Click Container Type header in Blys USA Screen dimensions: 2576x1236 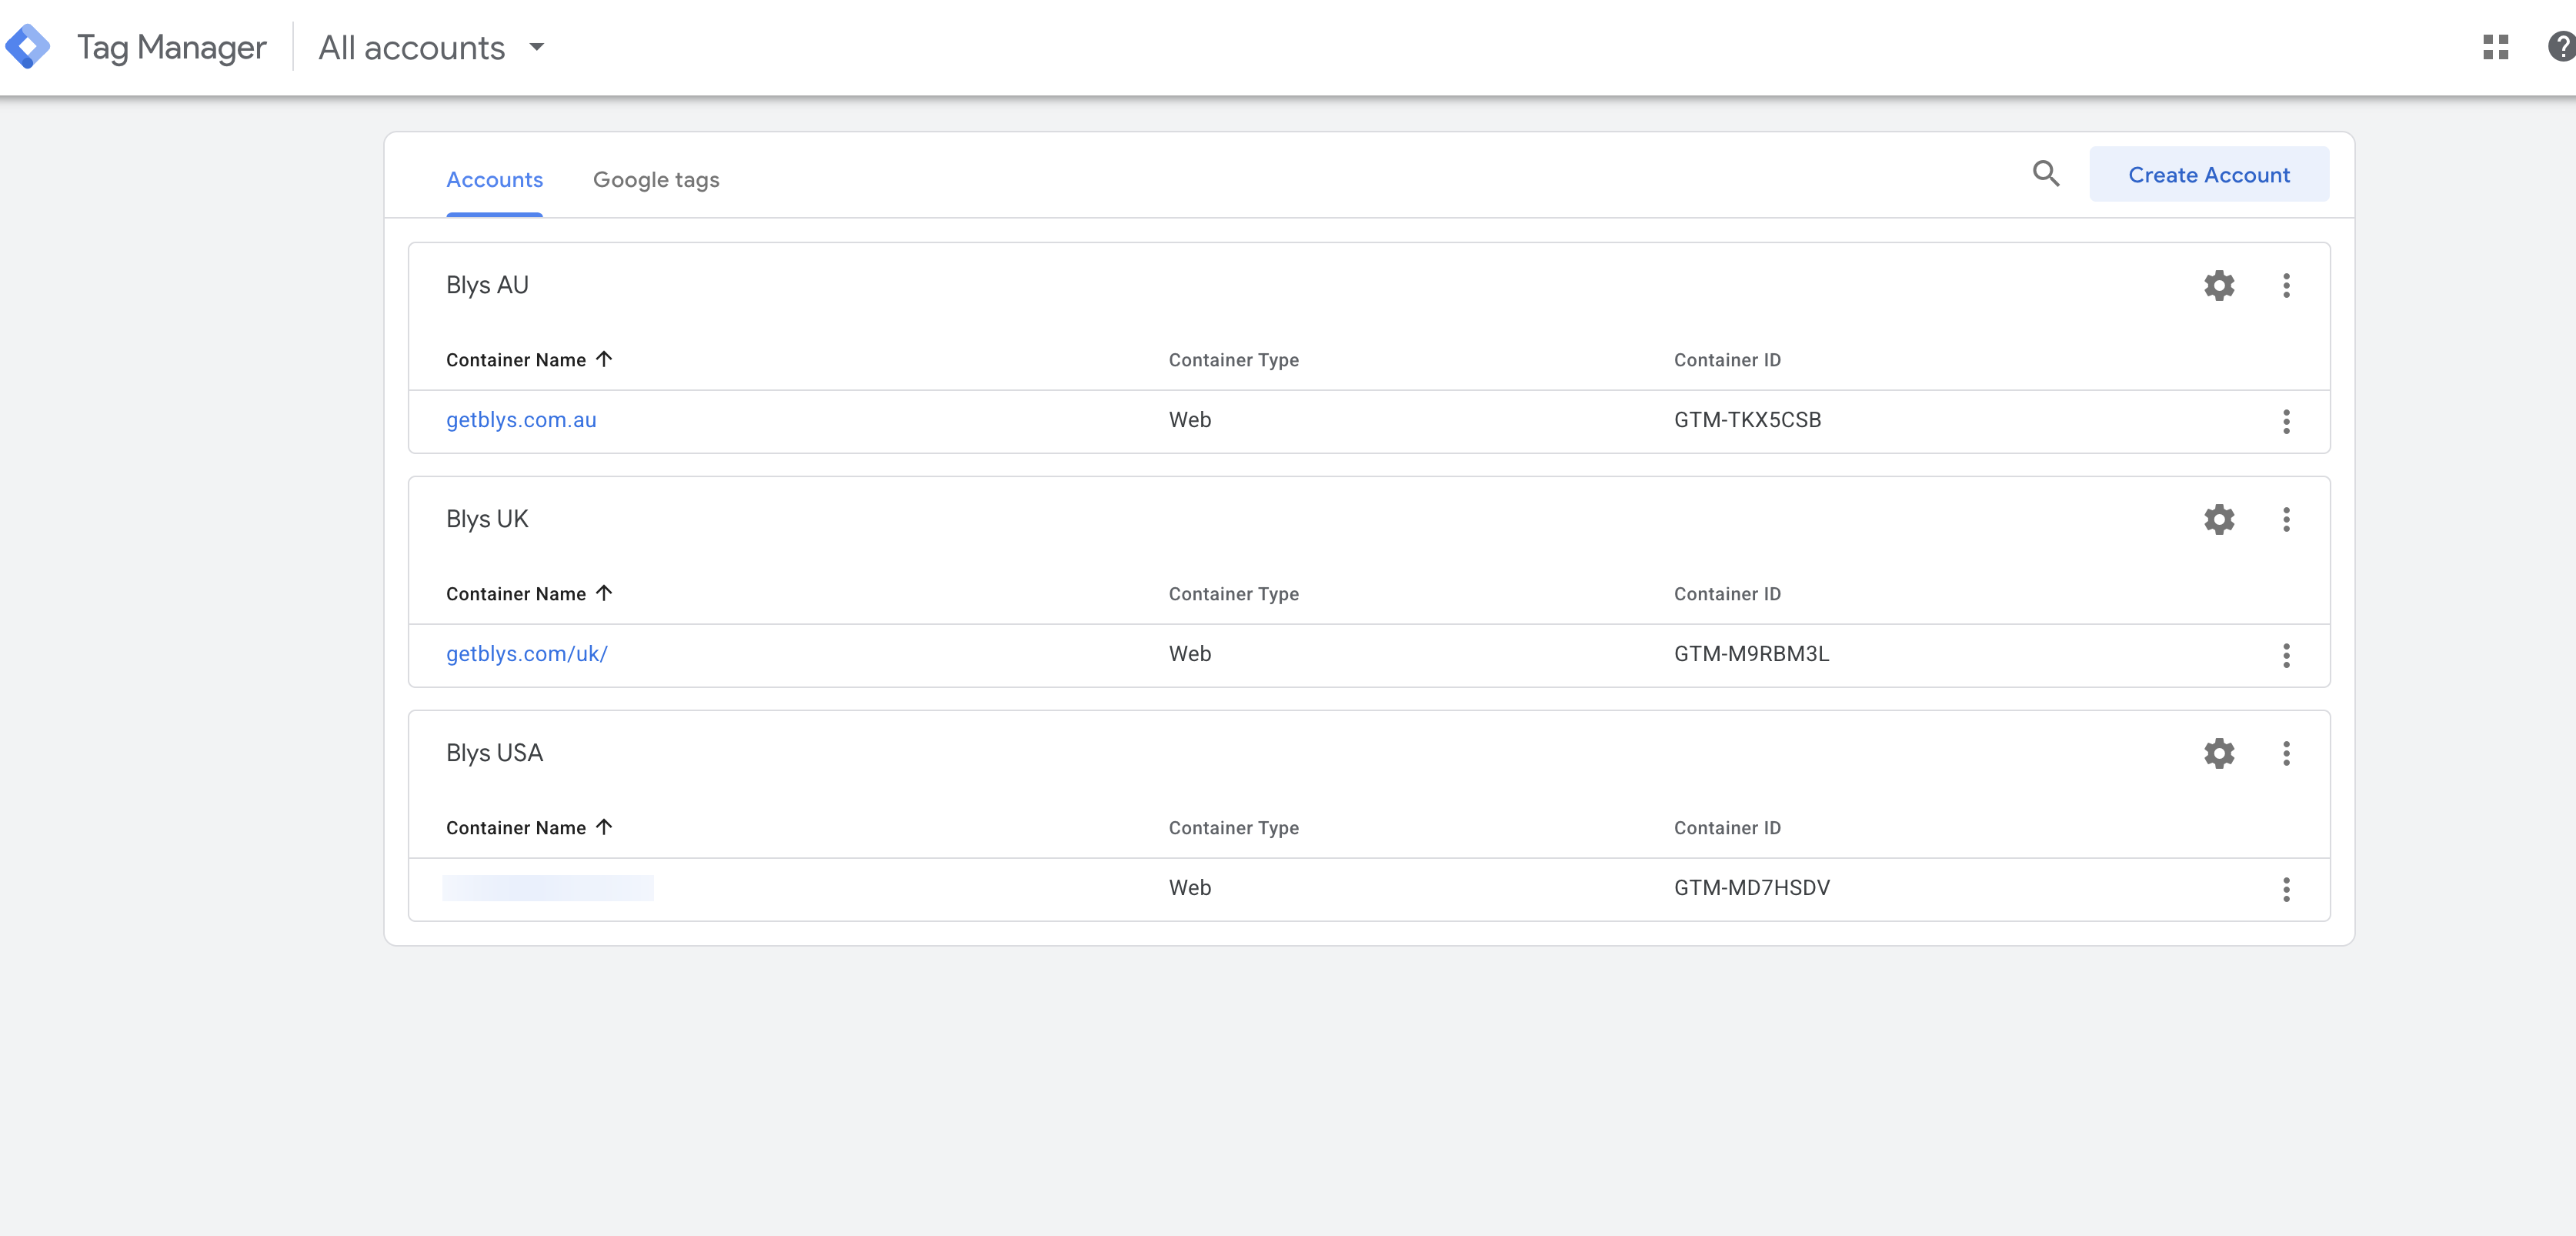pos(1233,828)
